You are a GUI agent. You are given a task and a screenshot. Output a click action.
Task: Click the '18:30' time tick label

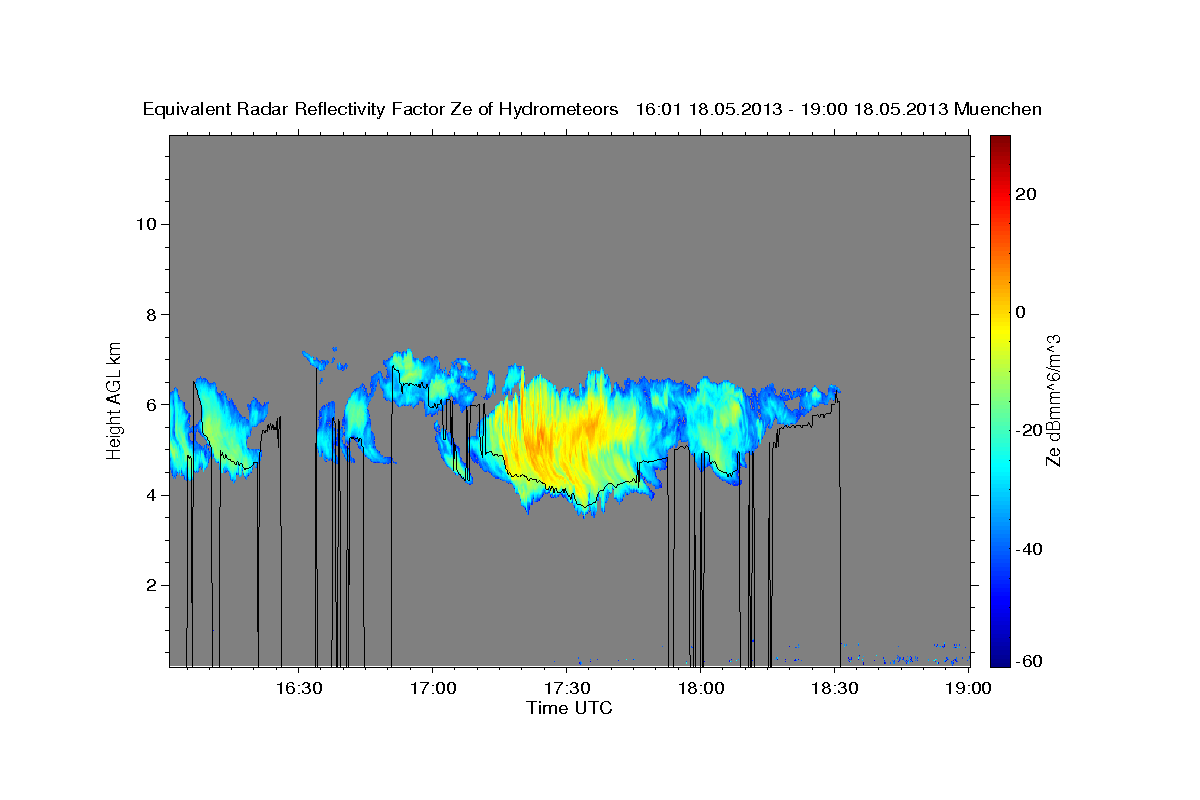(x=836, y=688)
